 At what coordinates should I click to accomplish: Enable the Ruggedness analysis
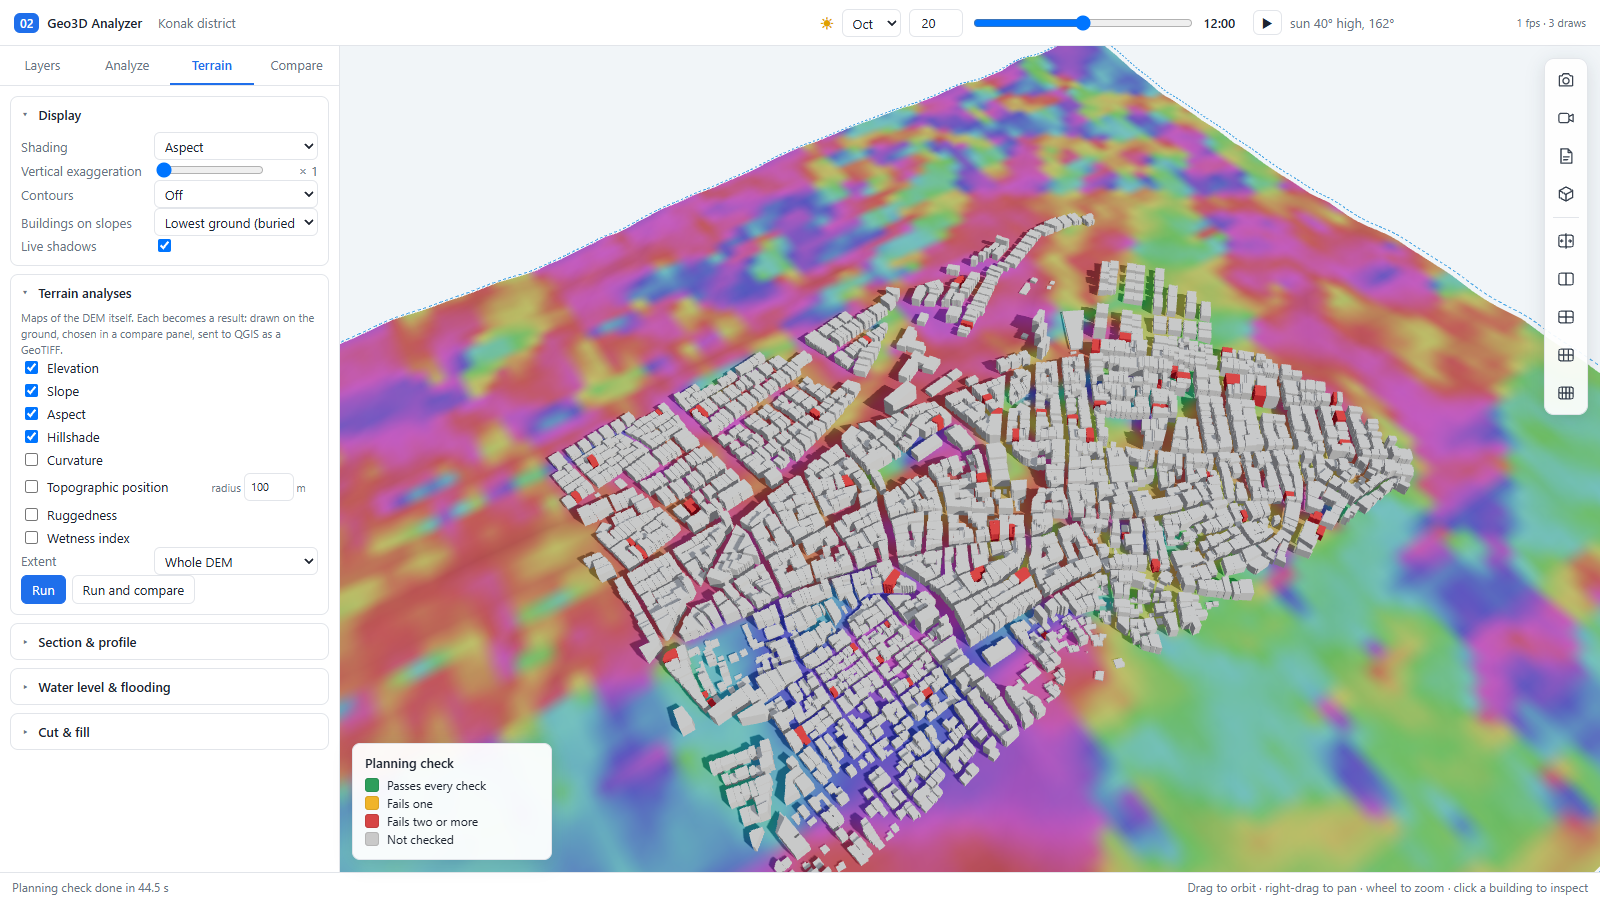click(x=32, y=515)
